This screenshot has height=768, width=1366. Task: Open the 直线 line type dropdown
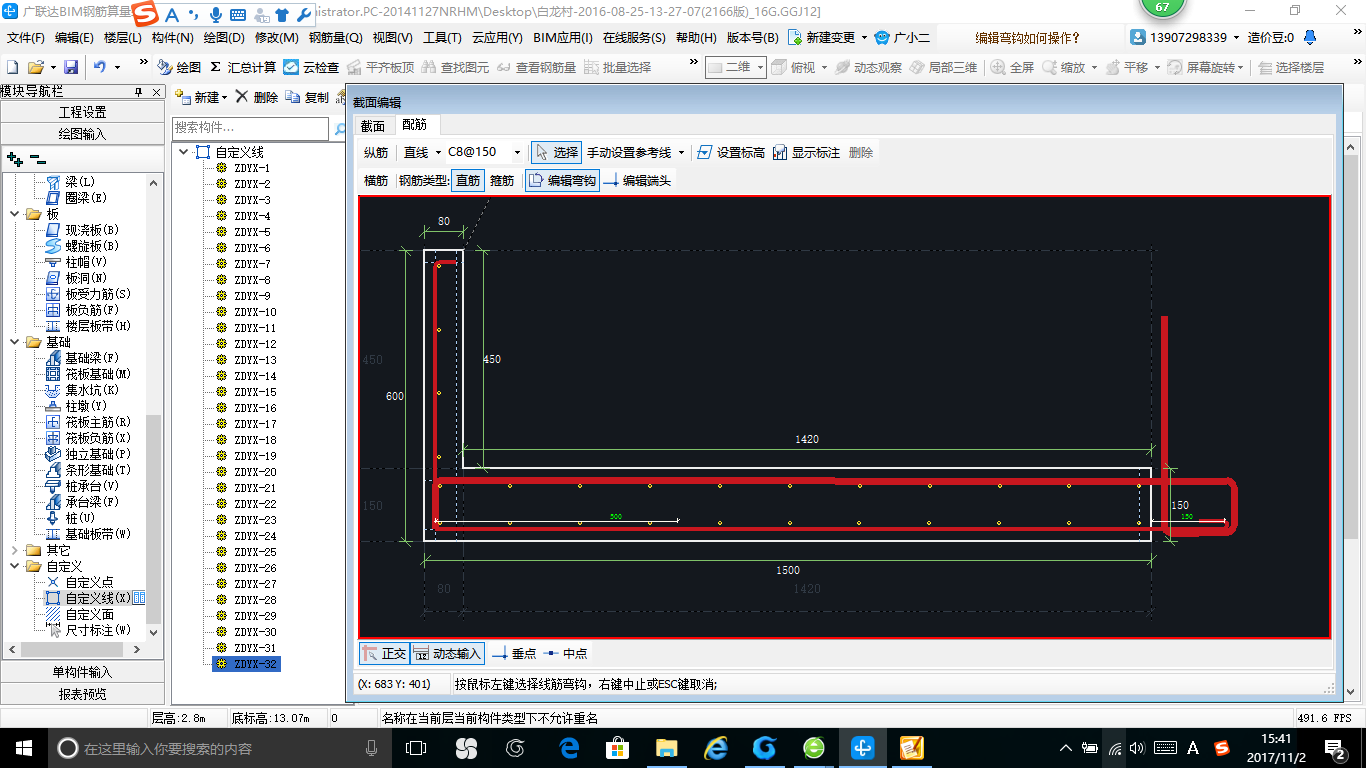(438, 152)
